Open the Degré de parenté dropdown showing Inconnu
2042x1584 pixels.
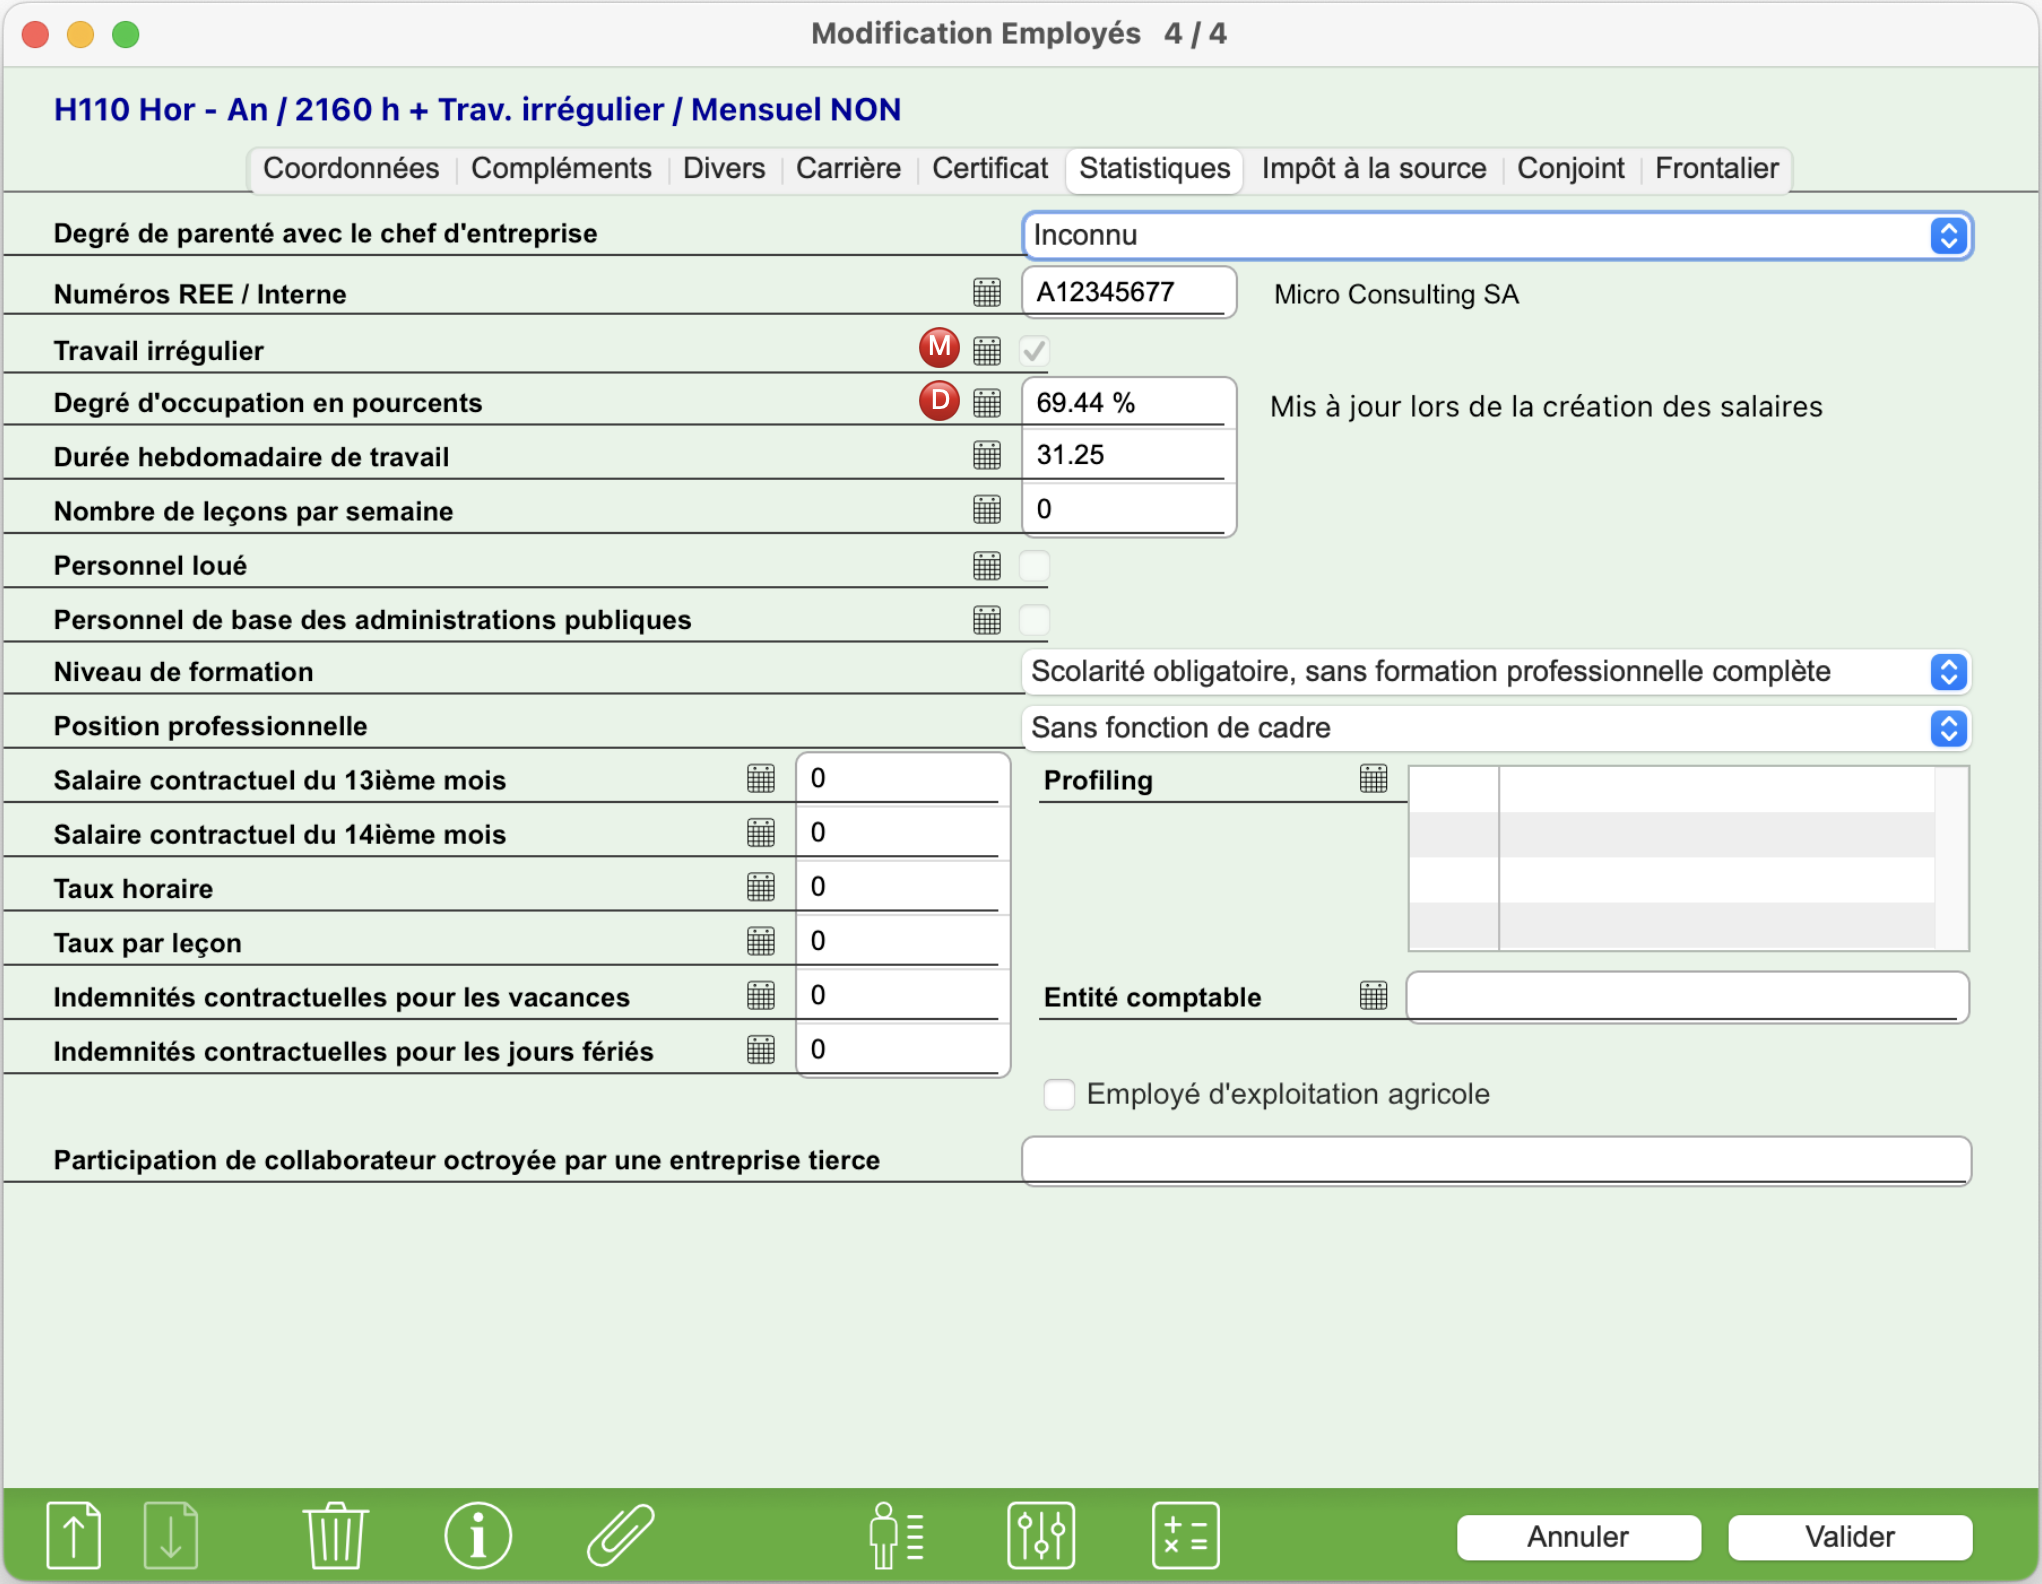click(1497, 236)
